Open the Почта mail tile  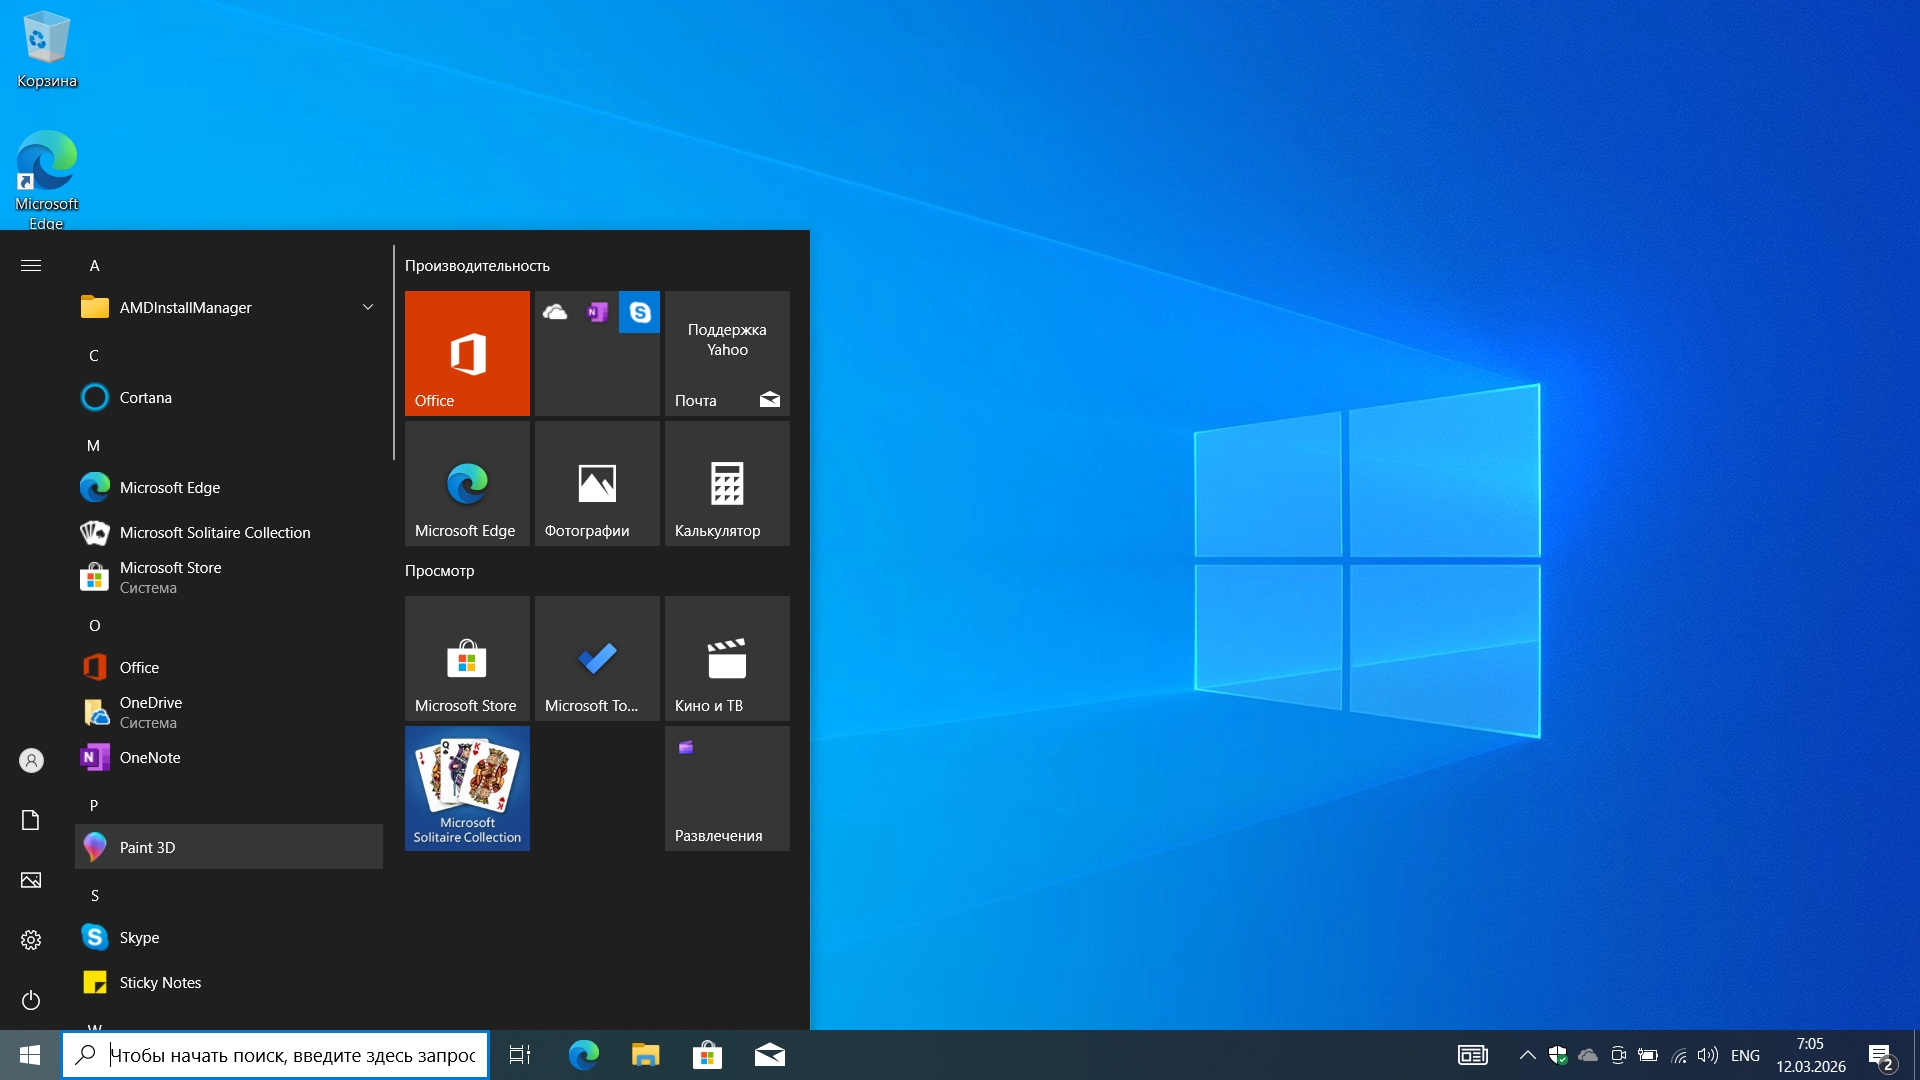(727, 353)
